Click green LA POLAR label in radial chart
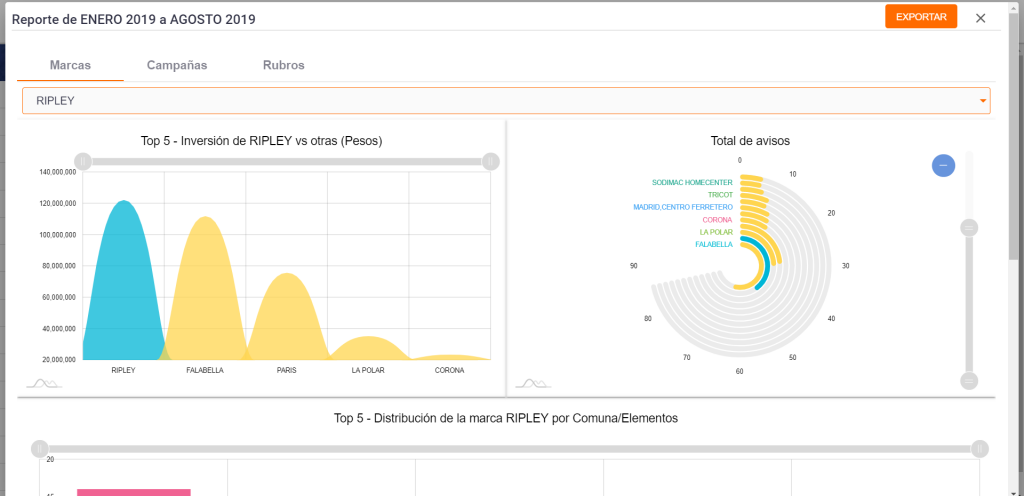This screenshot has width=1024, height=496. 716,232
